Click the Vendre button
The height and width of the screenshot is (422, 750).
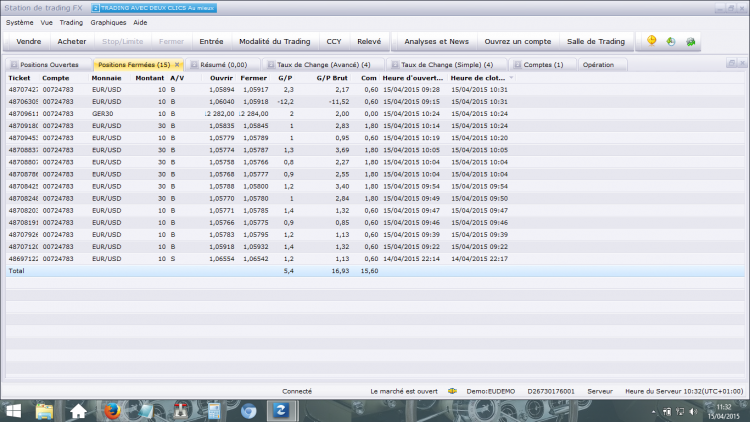pyautogui.click(x=29, y=42)
